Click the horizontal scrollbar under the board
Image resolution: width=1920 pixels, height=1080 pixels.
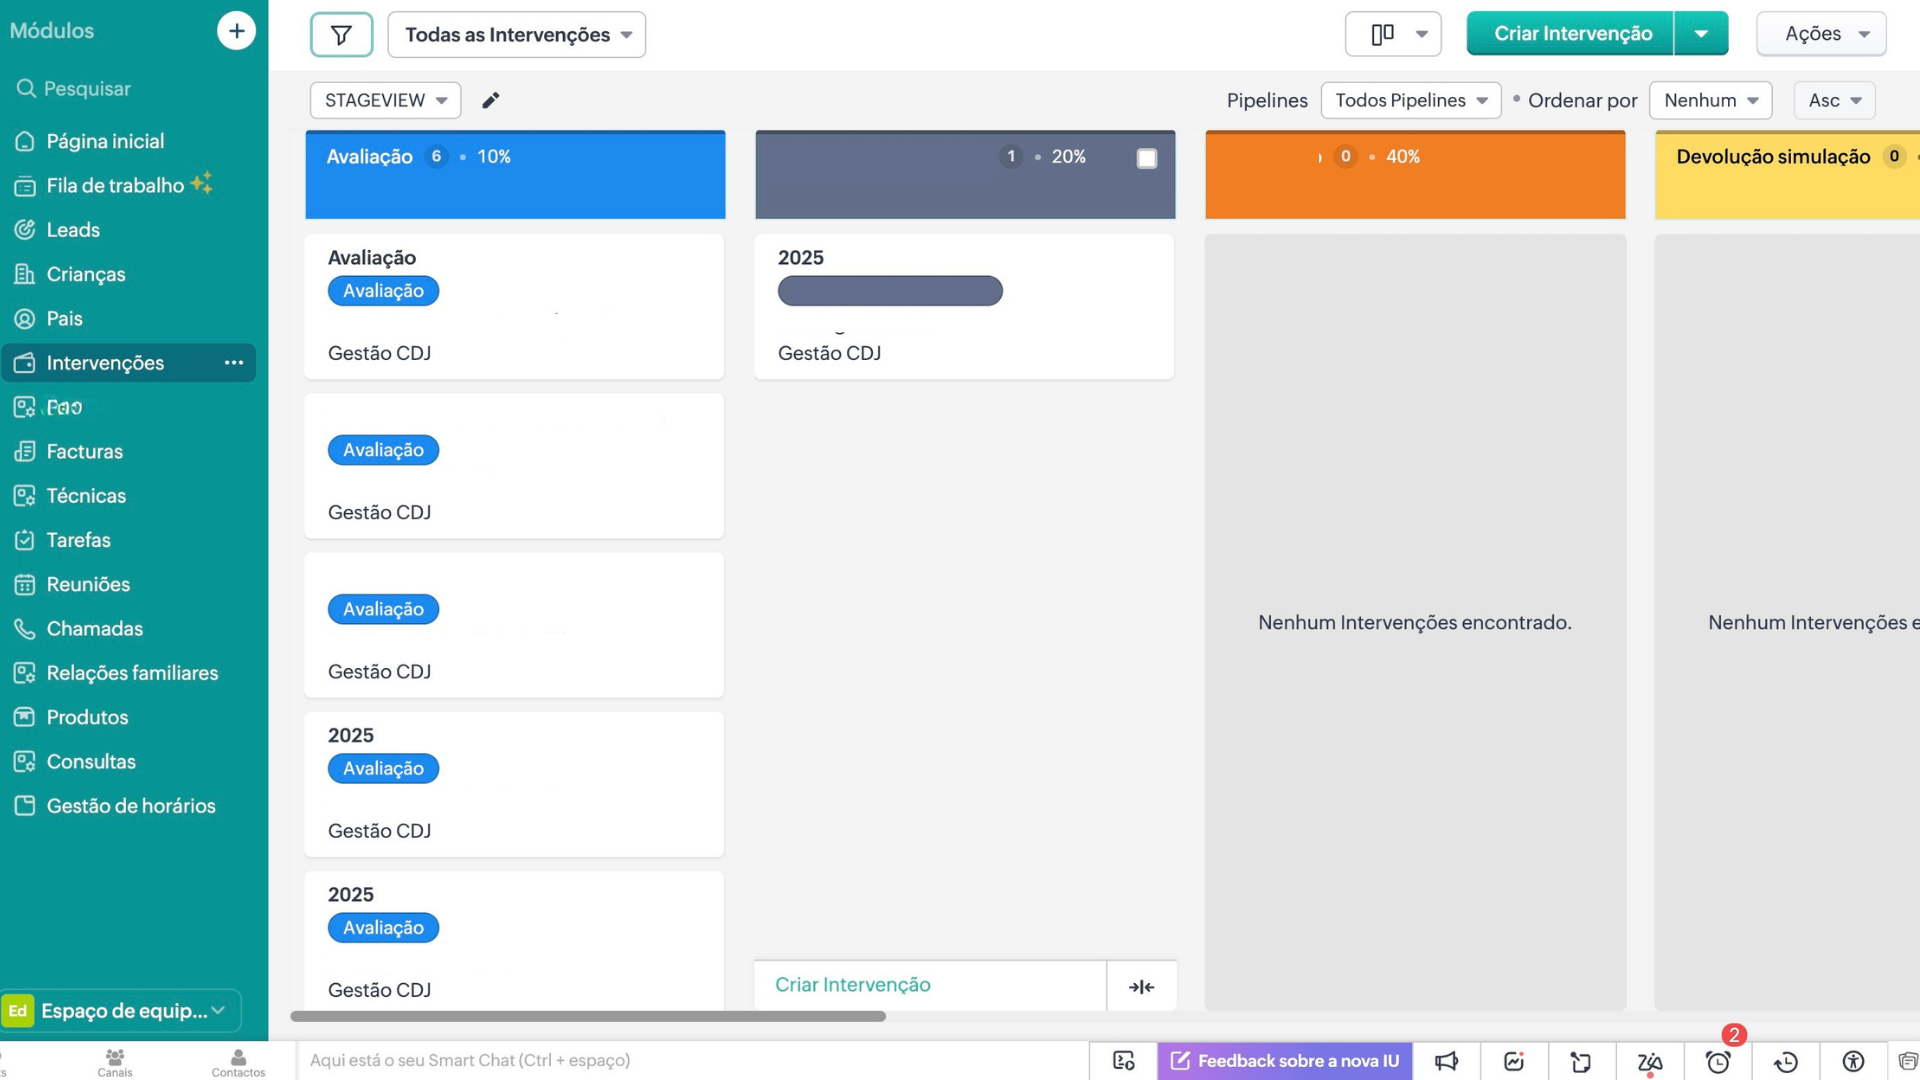pos(588,1016)
